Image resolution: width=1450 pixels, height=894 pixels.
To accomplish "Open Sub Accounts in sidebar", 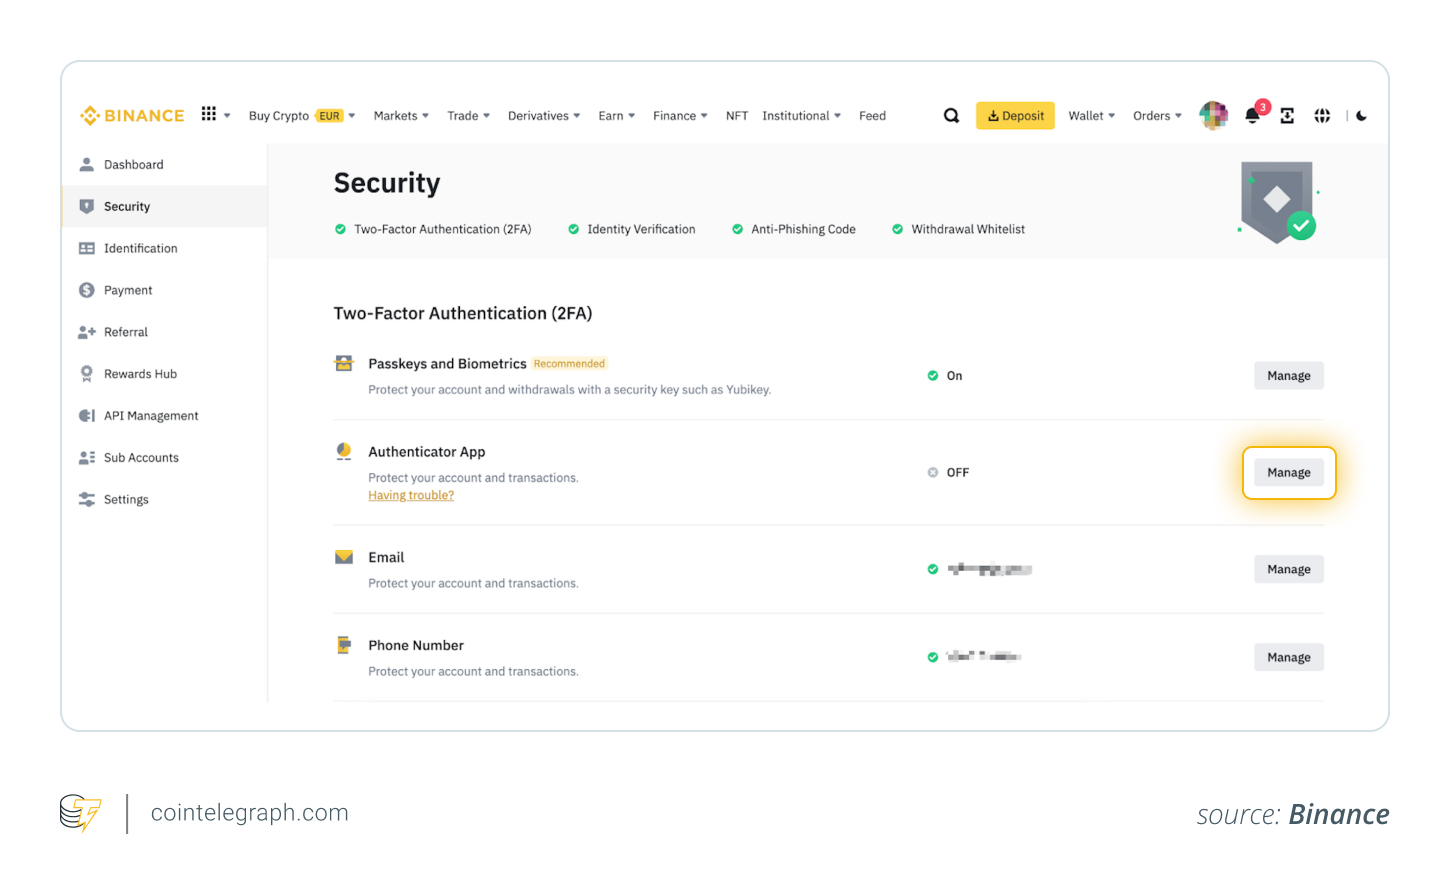I will click(x=164, y=458).
